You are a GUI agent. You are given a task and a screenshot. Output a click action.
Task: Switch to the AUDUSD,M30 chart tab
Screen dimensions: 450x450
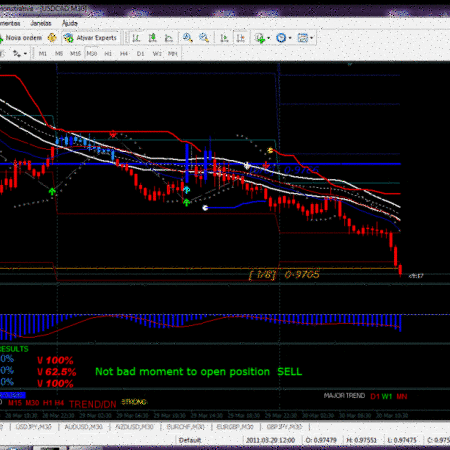pyautogui.click(x=83, y=427)
